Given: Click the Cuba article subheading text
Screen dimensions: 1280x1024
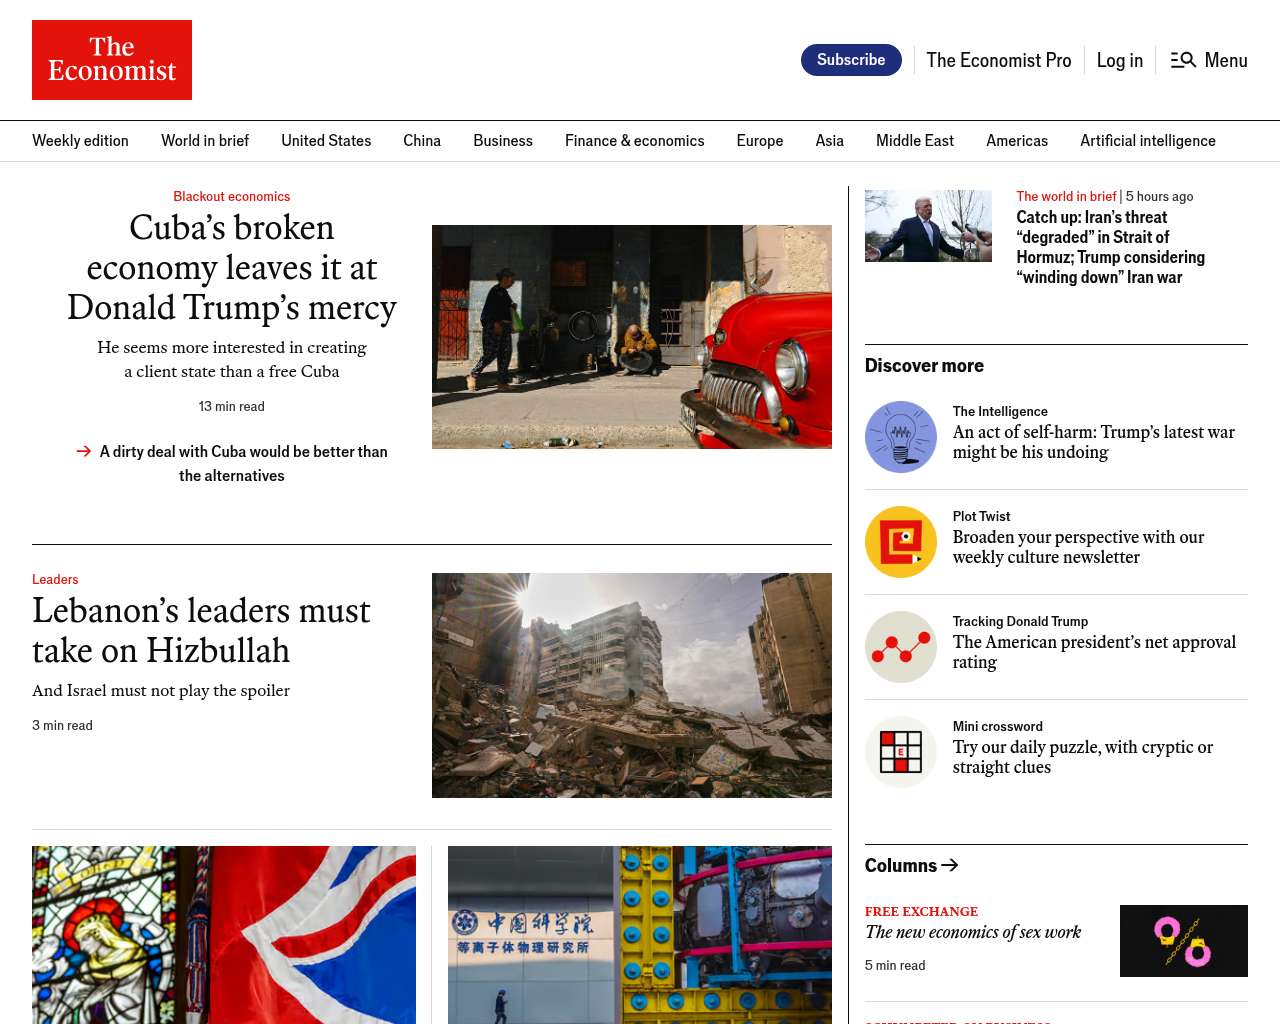Looking at the screenshot, I should tap(232, 360).
